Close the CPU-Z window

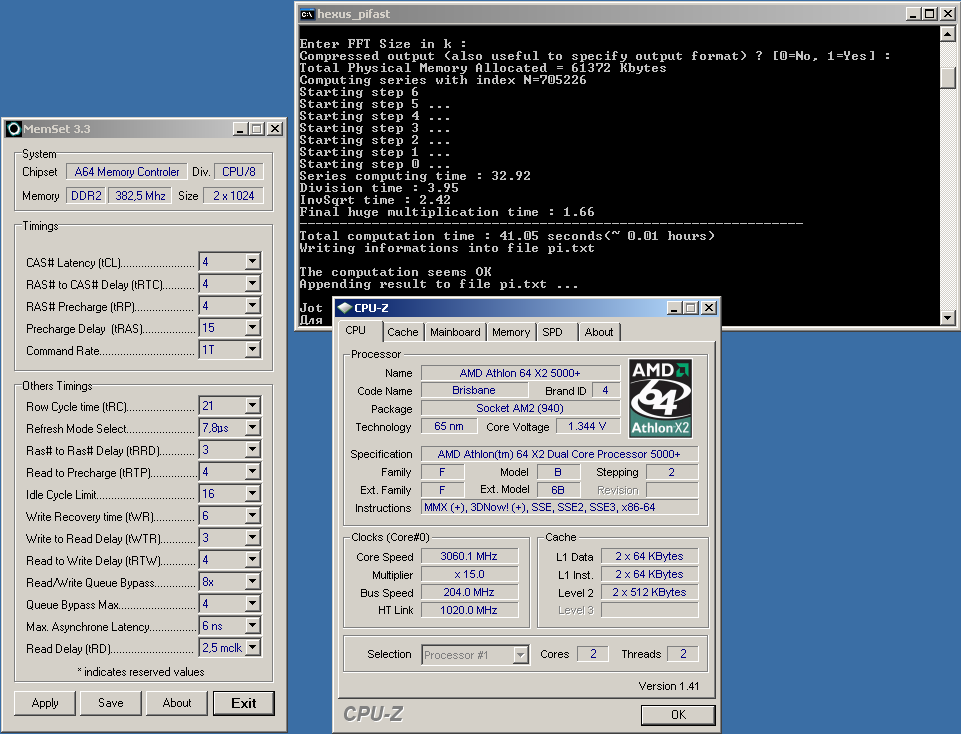(708, 308)
